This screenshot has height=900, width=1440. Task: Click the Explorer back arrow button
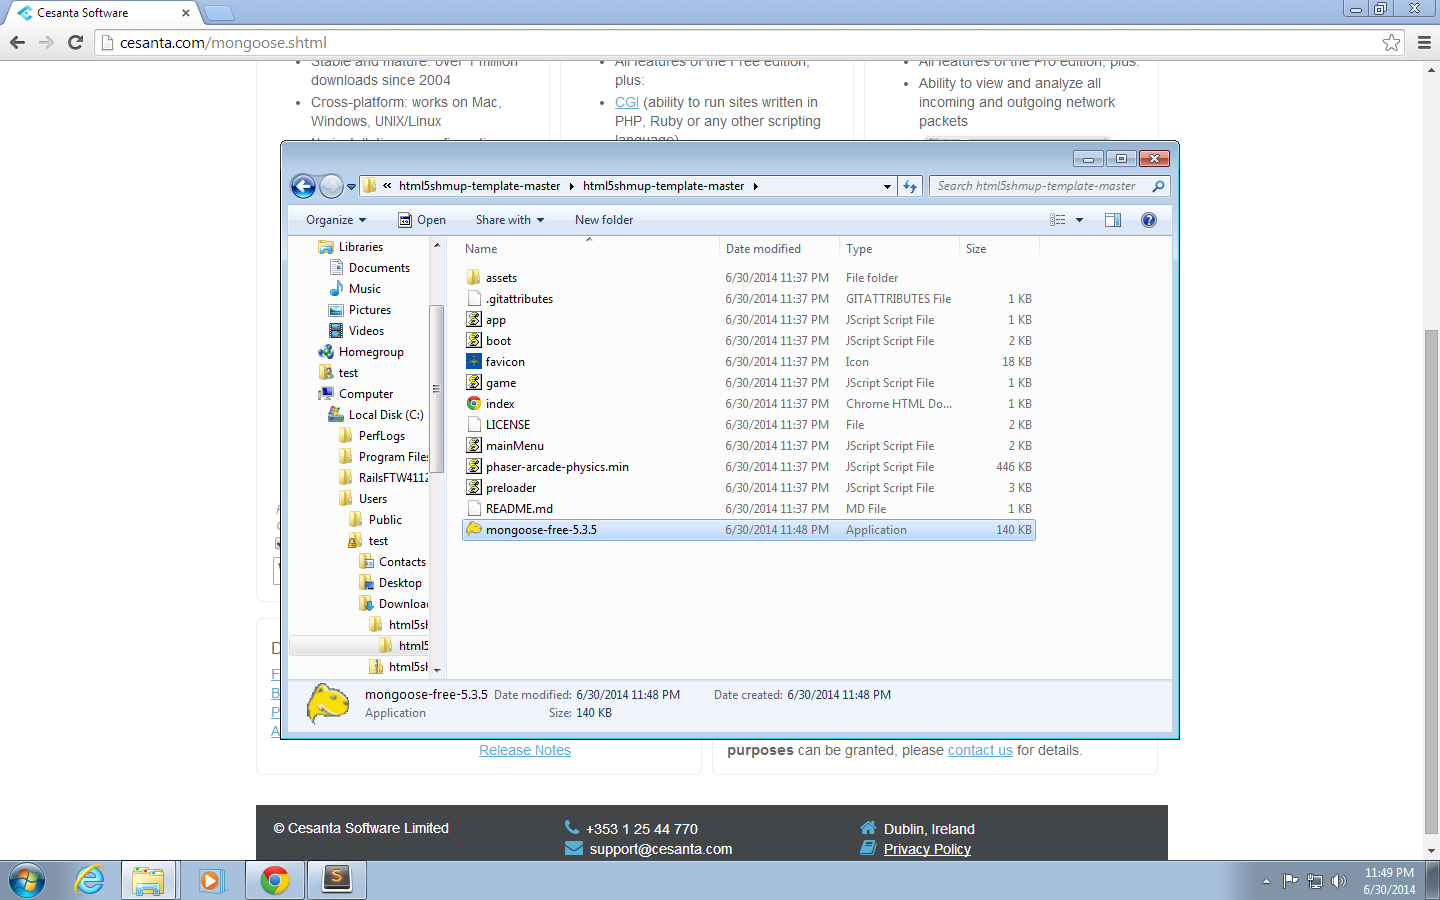coord(303,186)
